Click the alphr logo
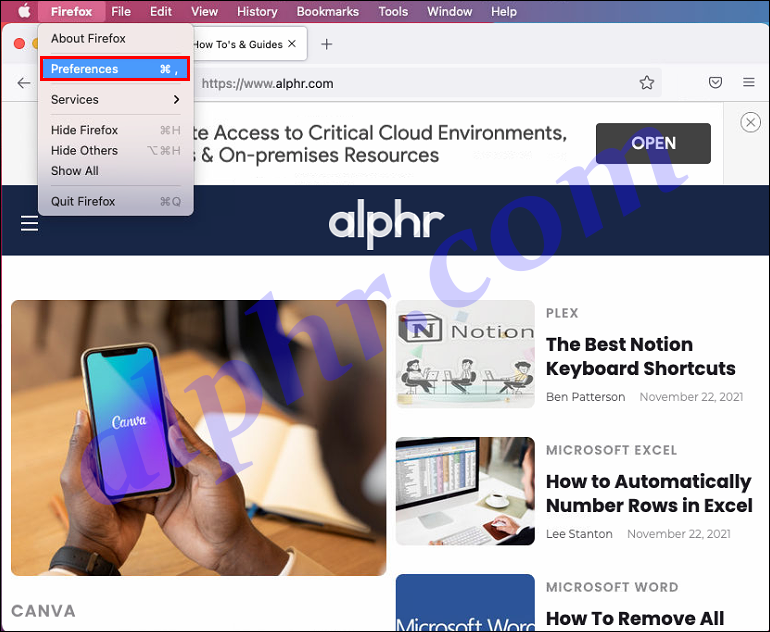The width and height of the screenshot is (770, 632). point(386,222)
